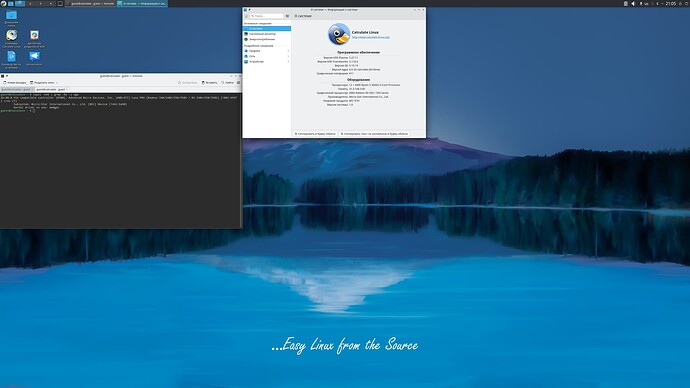This screenshot has height=388, width=690.
Task: Click the pin icon in Konsole title bar
Action: click(x=7, y=76)
